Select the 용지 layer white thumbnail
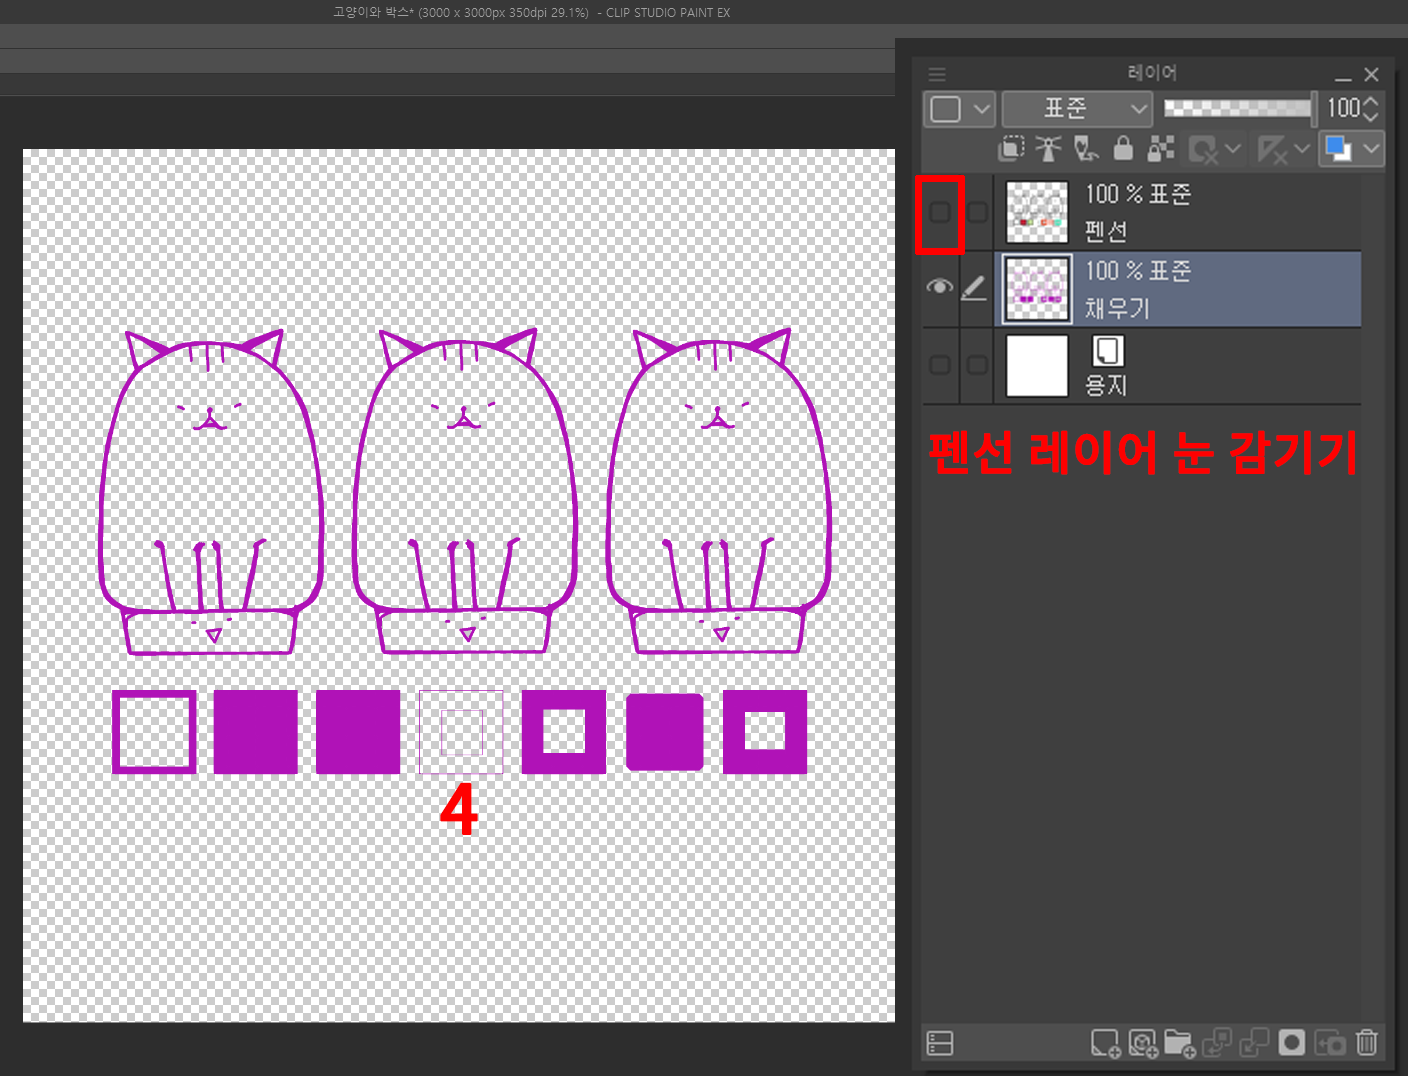The width and height of the screenshot is (1408, 1076). point(1037,365)
